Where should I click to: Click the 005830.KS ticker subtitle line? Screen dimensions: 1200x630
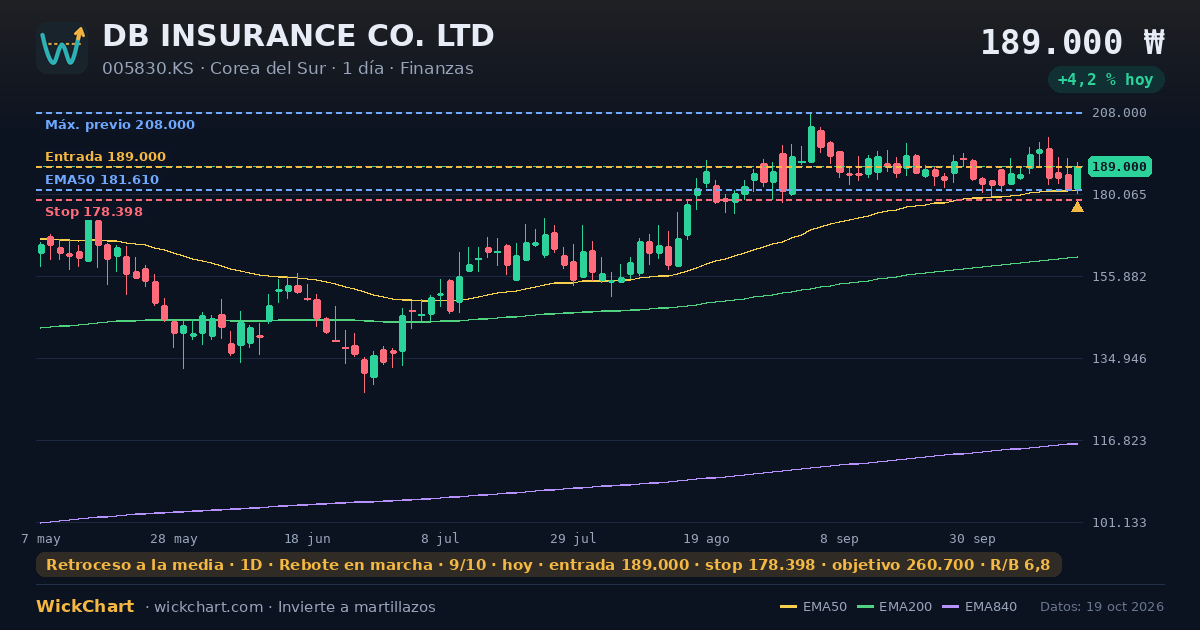(x=288, y=69)
